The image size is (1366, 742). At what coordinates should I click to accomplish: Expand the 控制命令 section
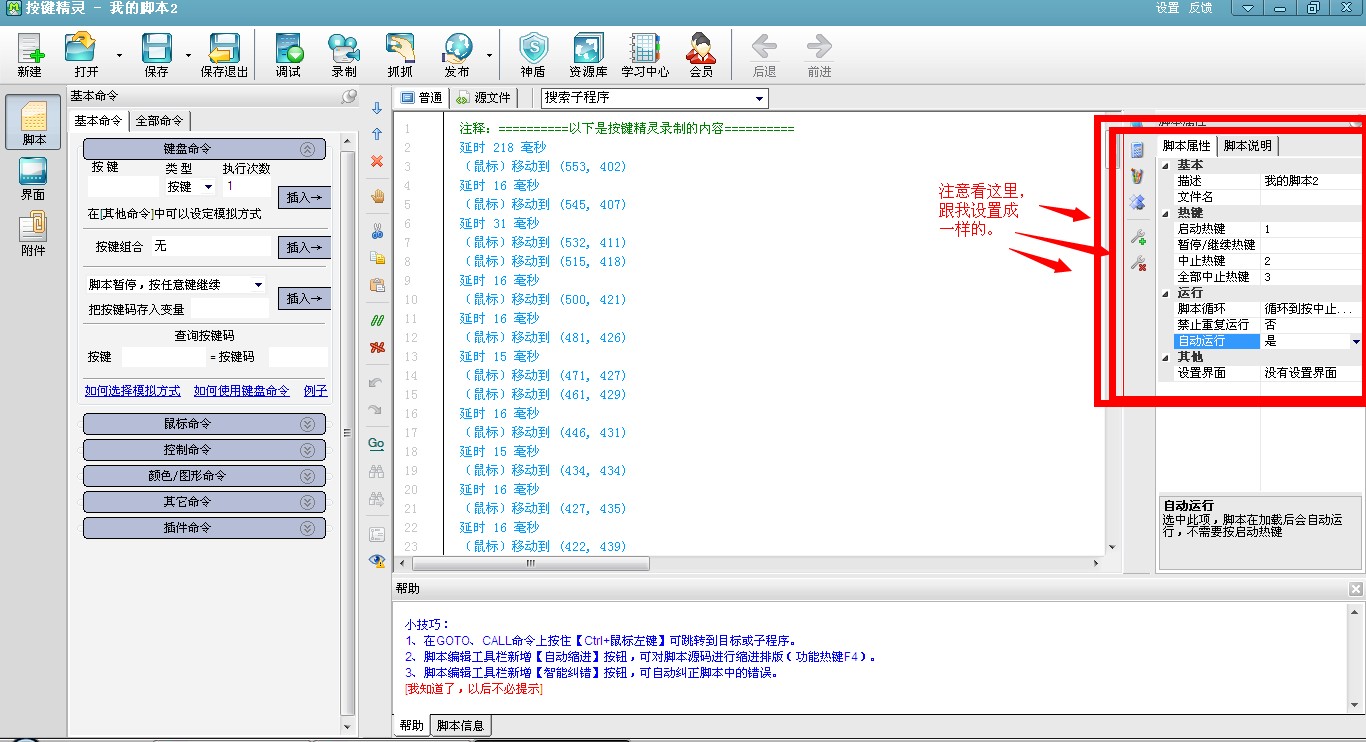(307, 450)
